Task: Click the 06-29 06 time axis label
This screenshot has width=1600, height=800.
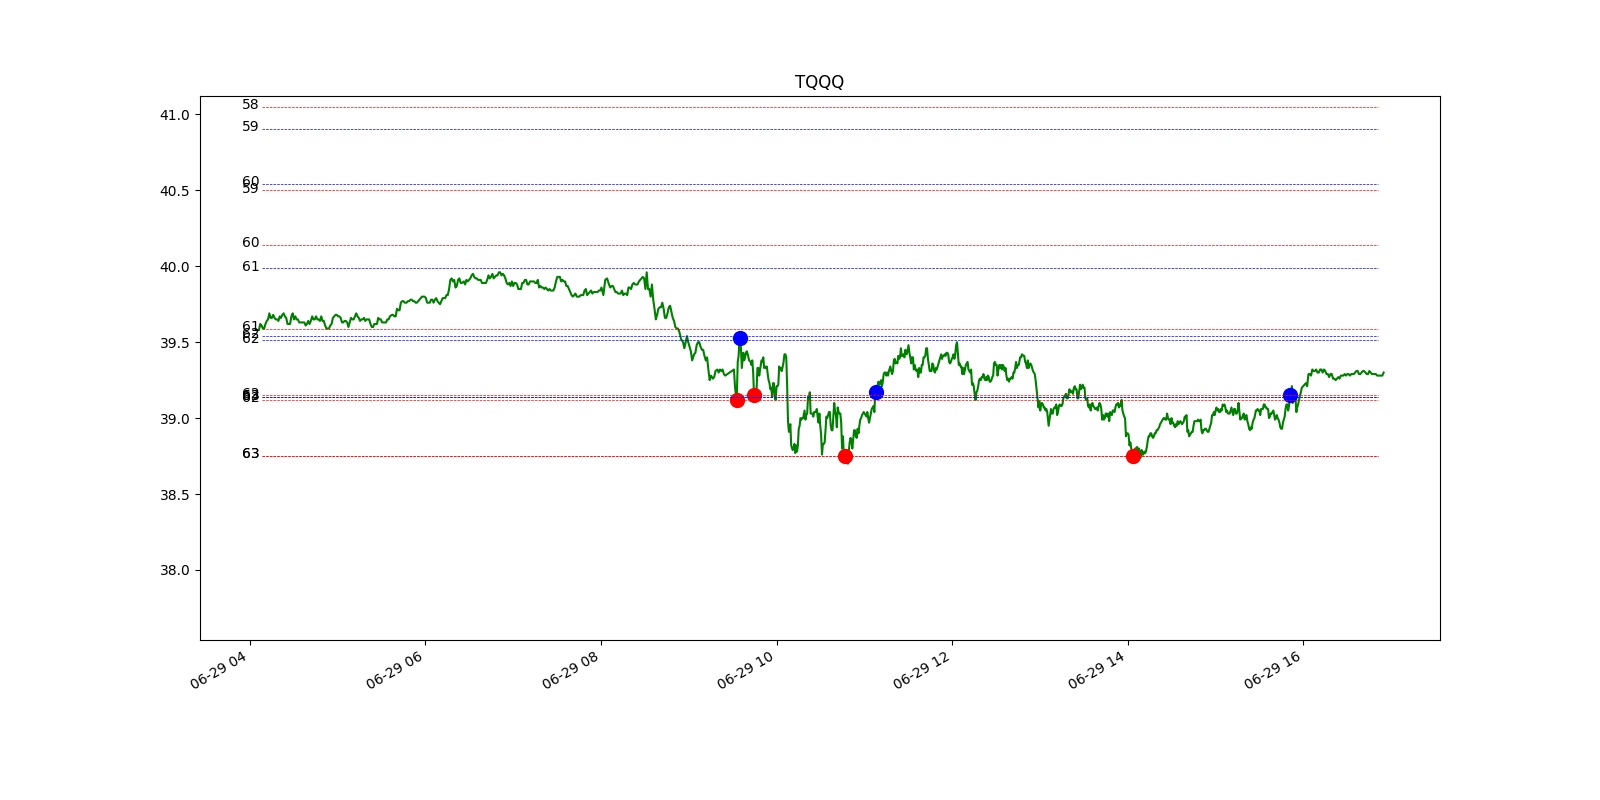Action: [396, 668]
